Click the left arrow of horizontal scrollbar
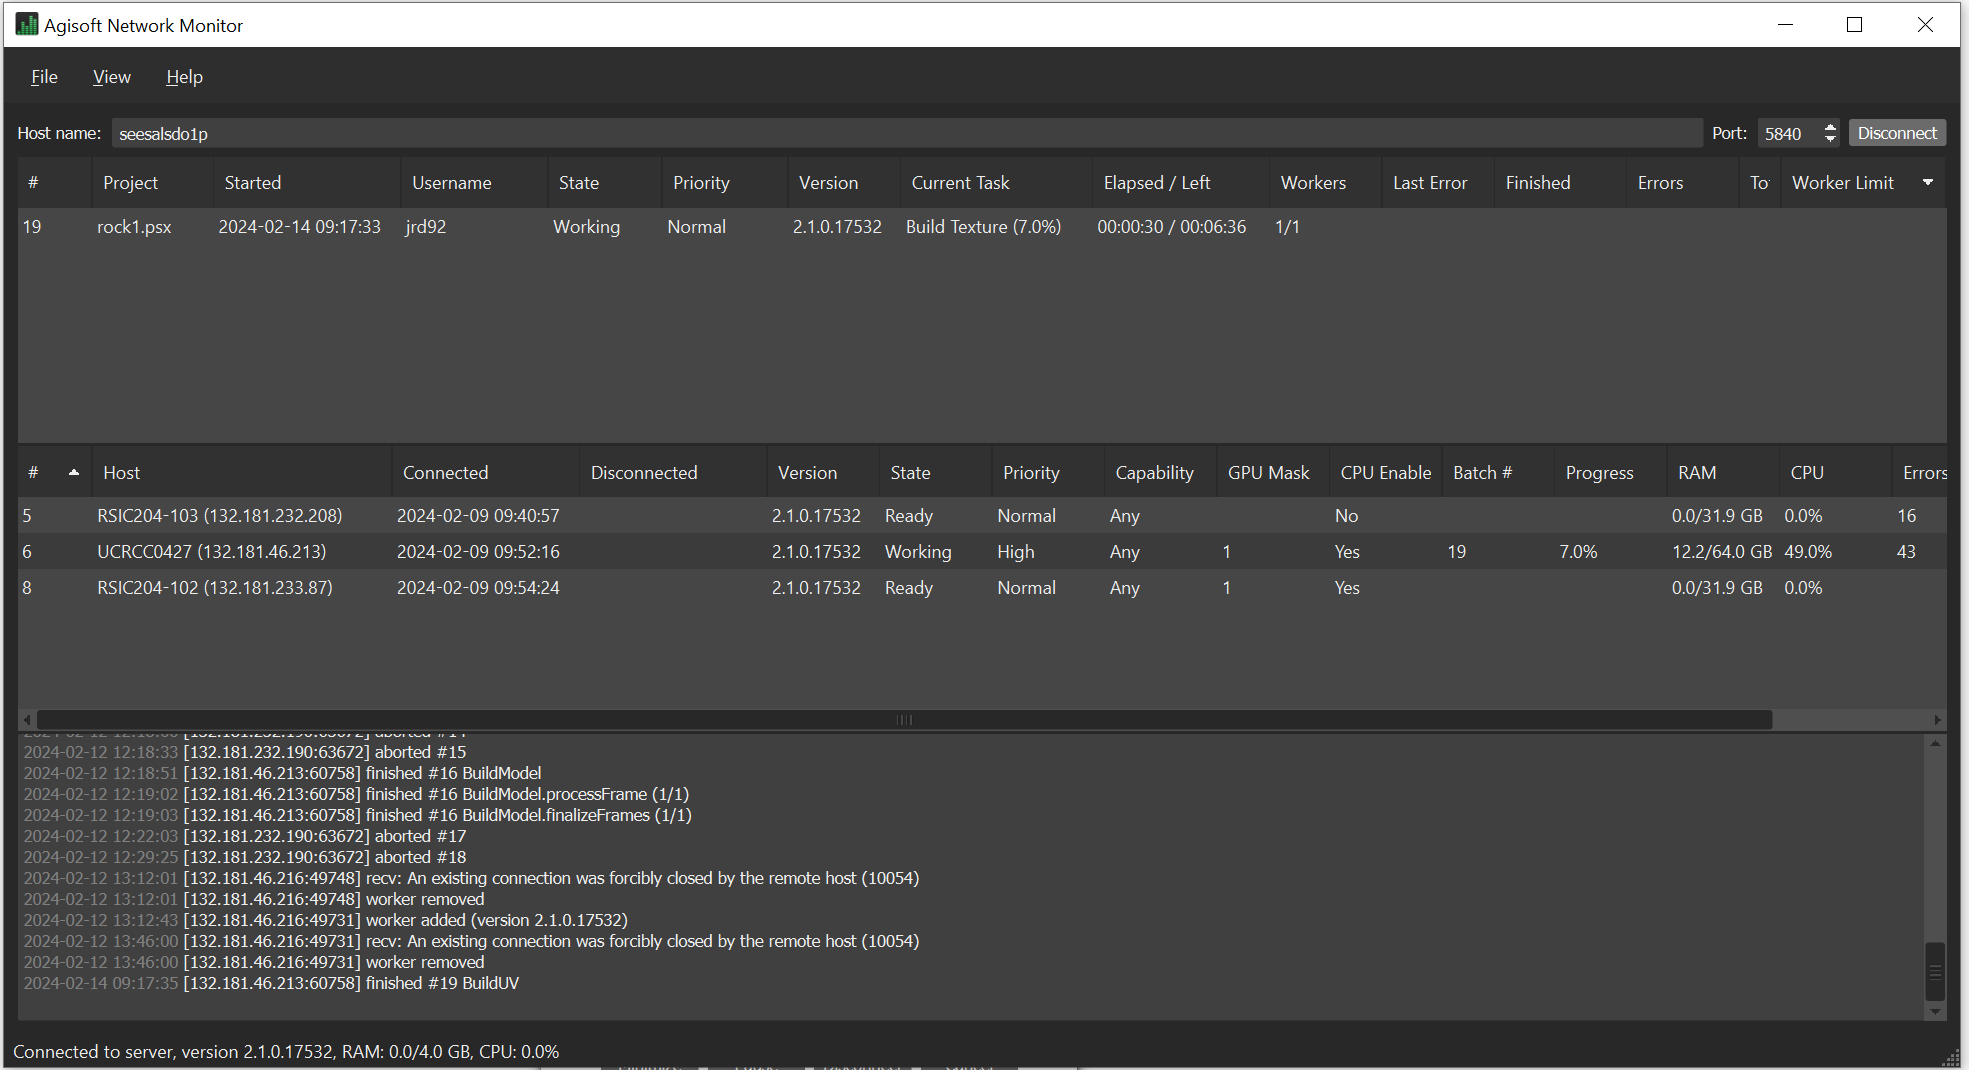This screenshot has height=1070, width=1969. [27, 720]
